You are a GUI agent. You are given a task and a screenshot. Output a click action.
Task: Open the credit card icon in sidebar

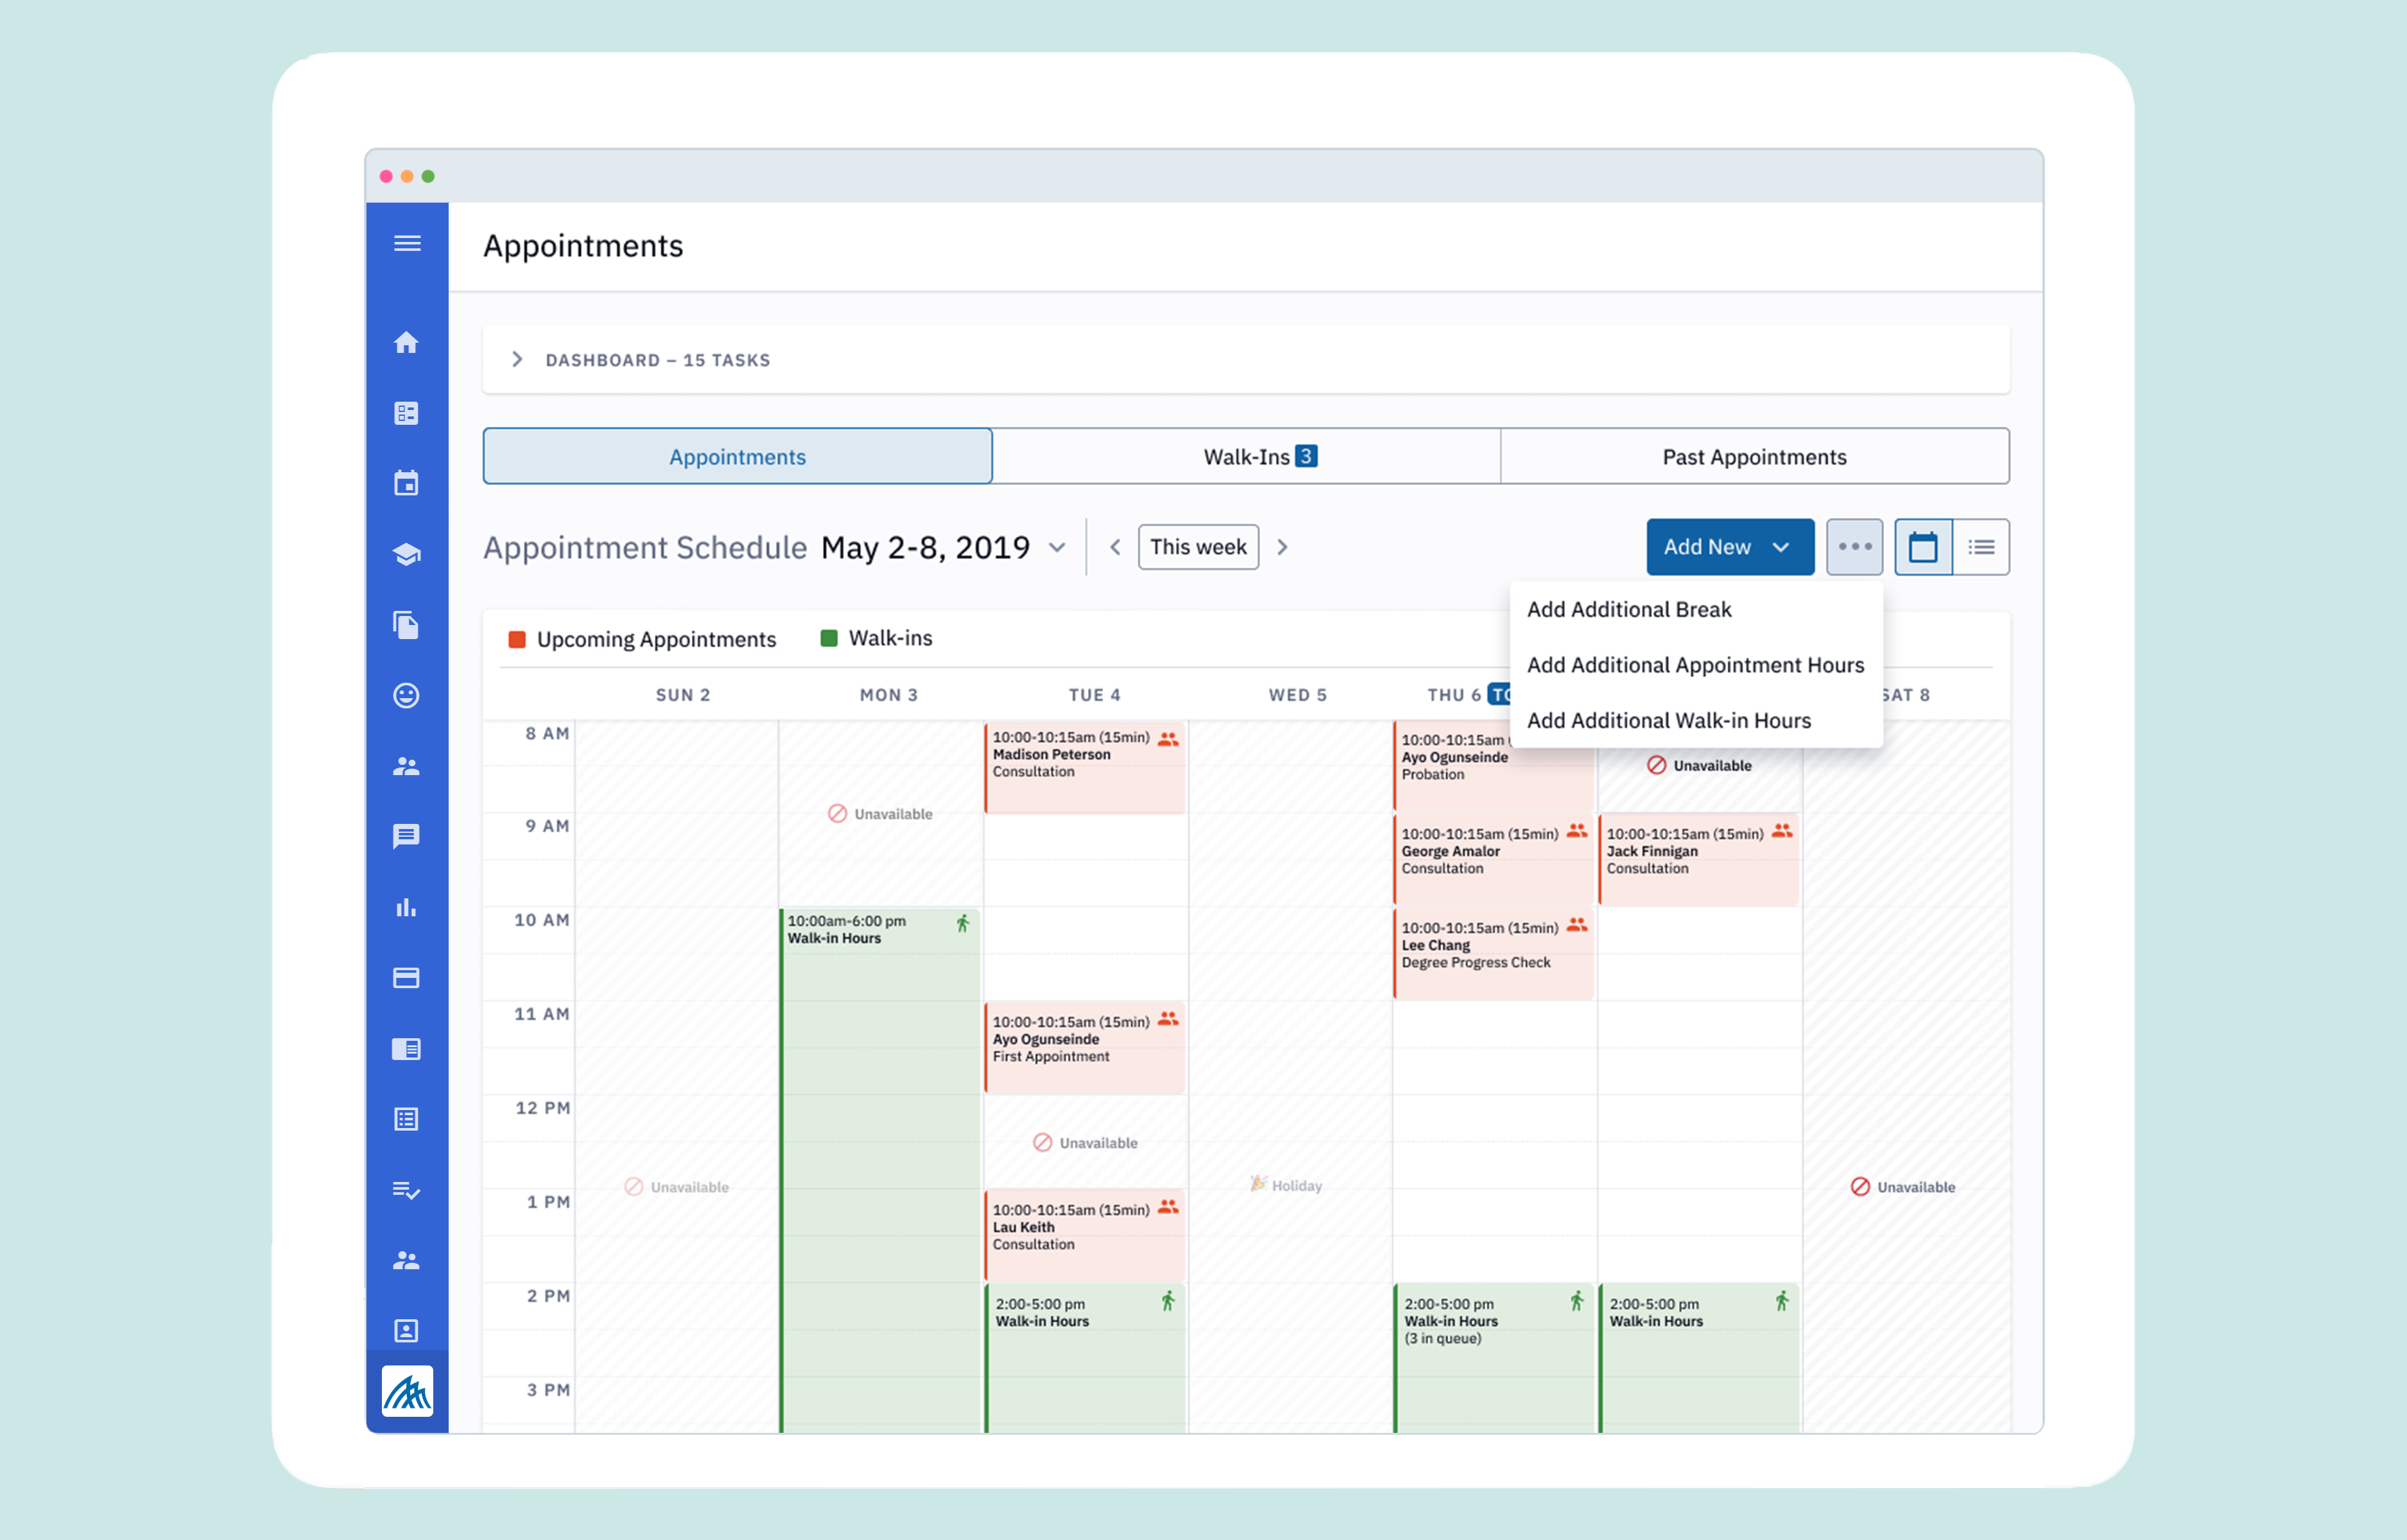click(406, 978)
